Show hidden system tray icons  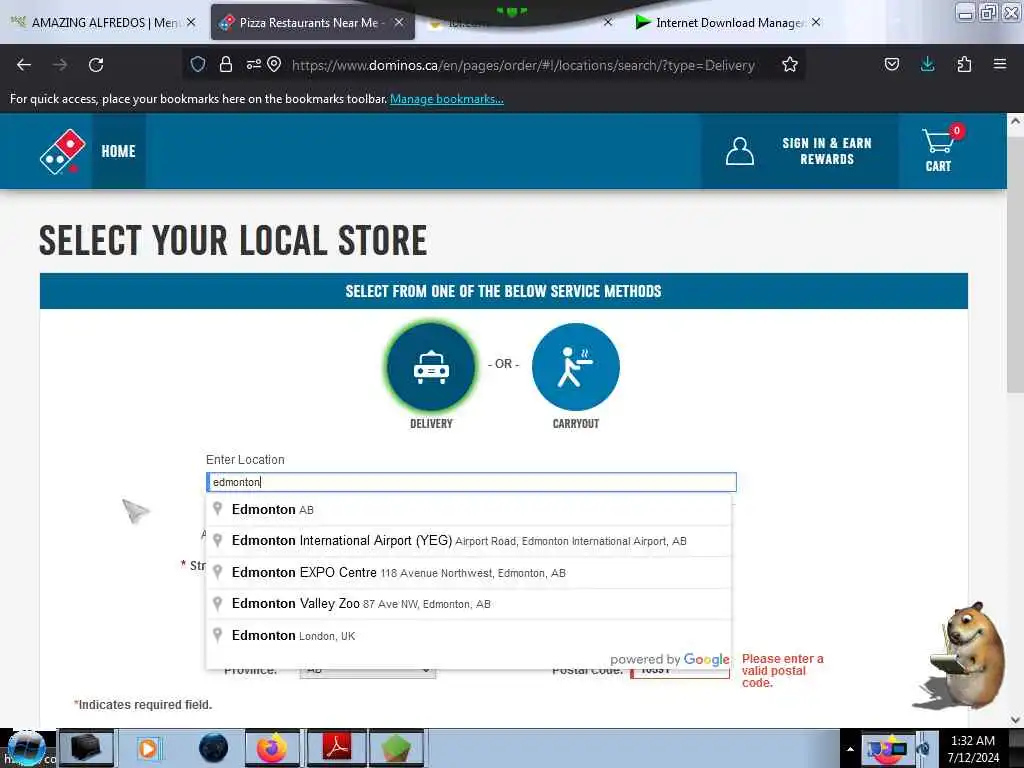[850, 749]
